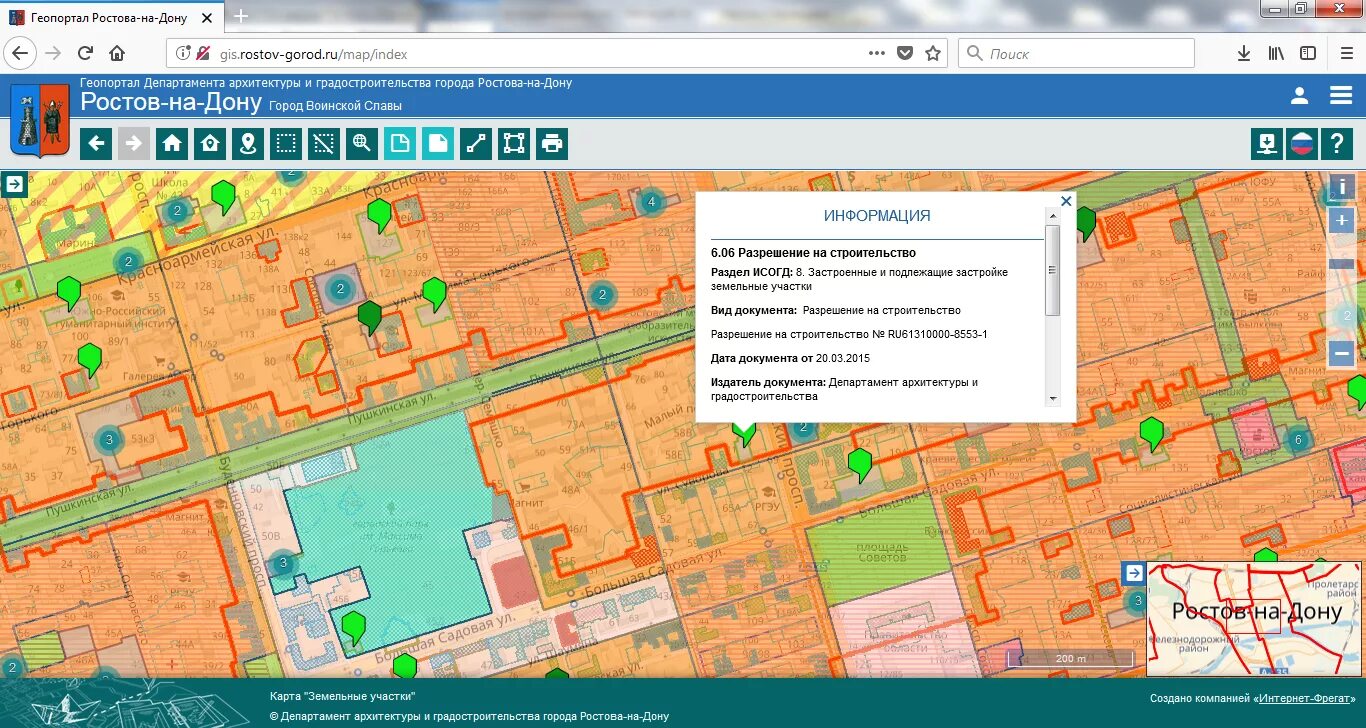
Task: Zoom out with the map minus button
Action: [x=1342, y=354]
